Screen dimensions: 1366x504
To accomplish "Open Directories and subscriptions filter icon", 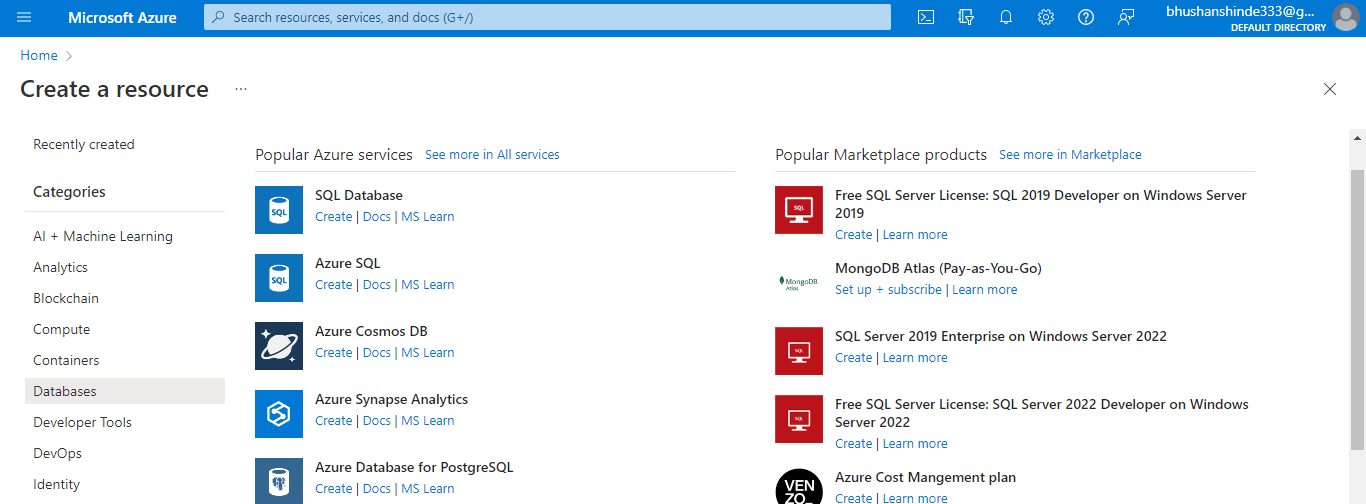I will pos(966,17).
